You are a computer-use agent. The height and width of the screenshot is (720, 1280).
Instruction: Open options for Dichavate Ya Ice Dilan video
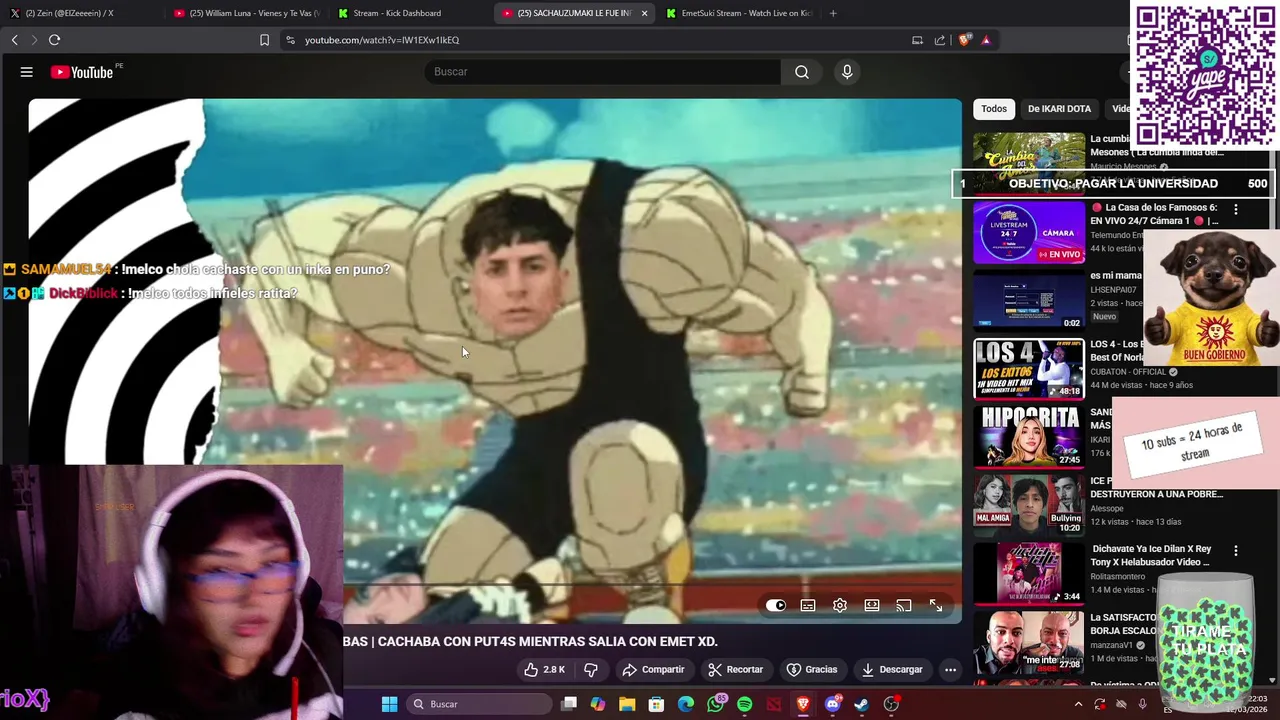tap(1236, 551)
